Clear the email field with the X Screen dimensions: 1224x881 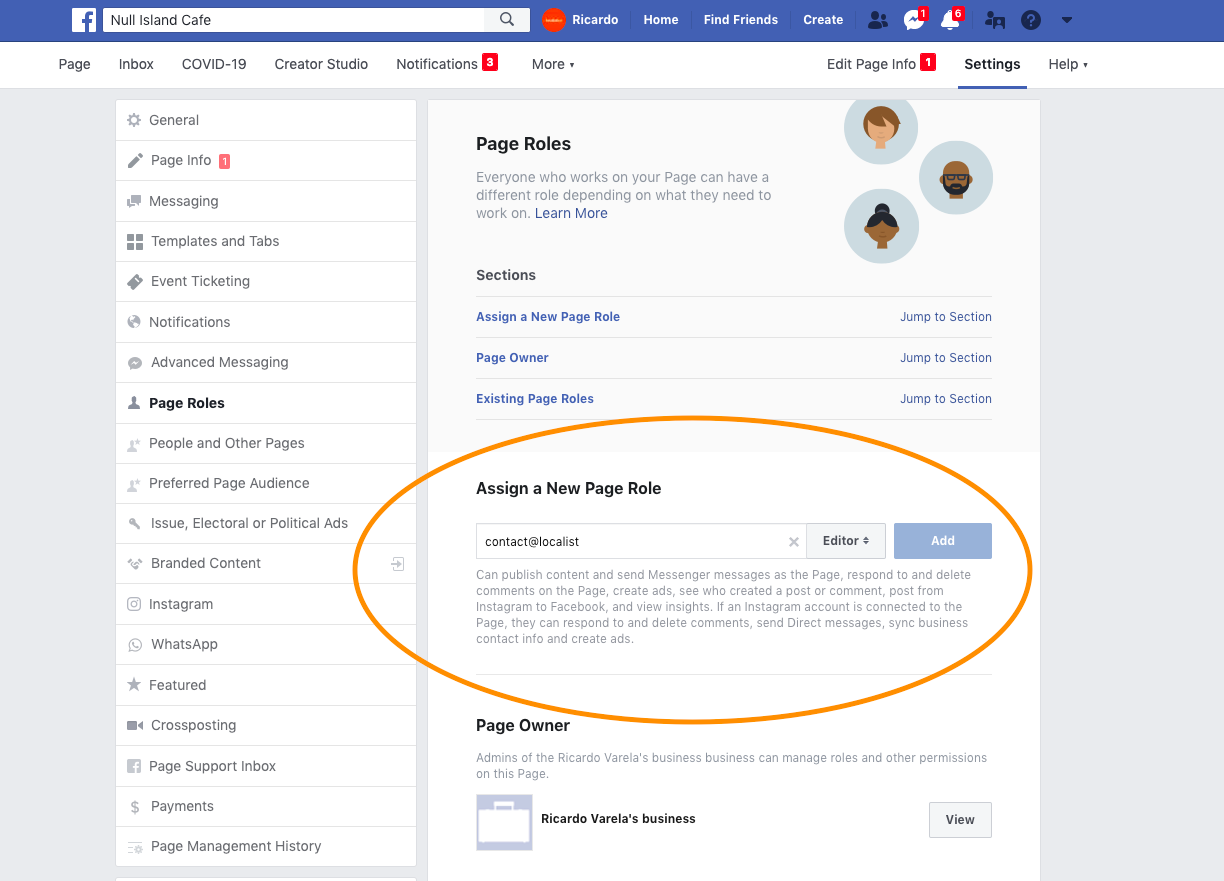(794, 542)
